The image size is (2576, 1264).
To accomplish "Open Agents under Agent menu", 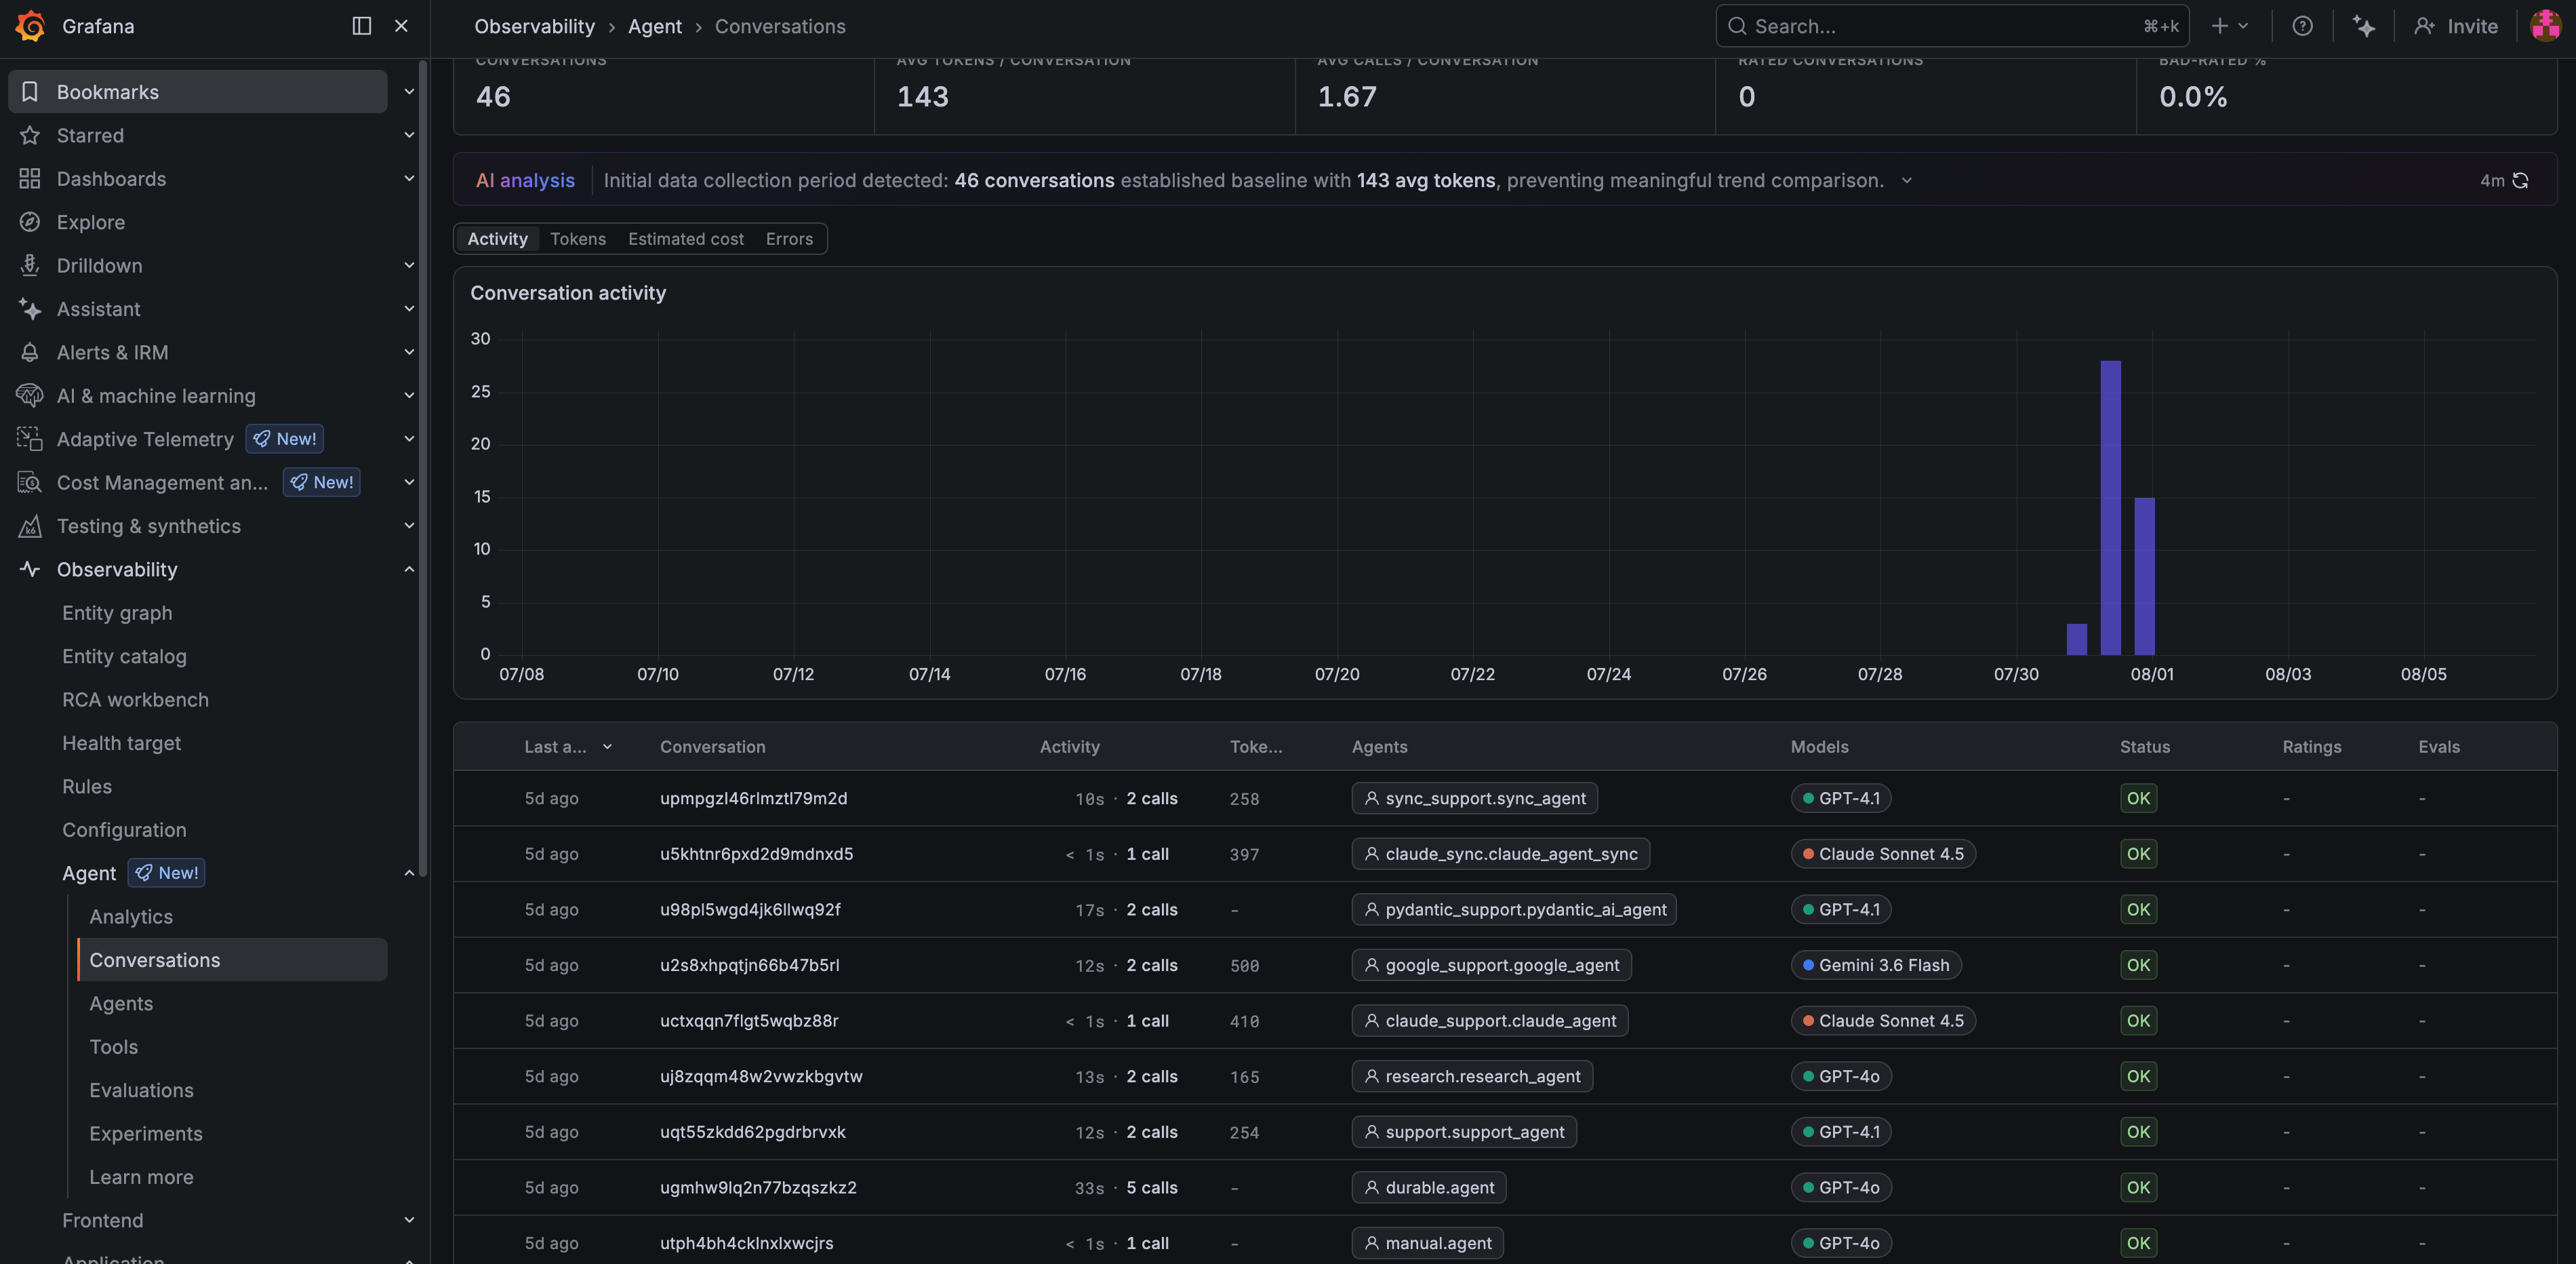I will click(121, 1003).
